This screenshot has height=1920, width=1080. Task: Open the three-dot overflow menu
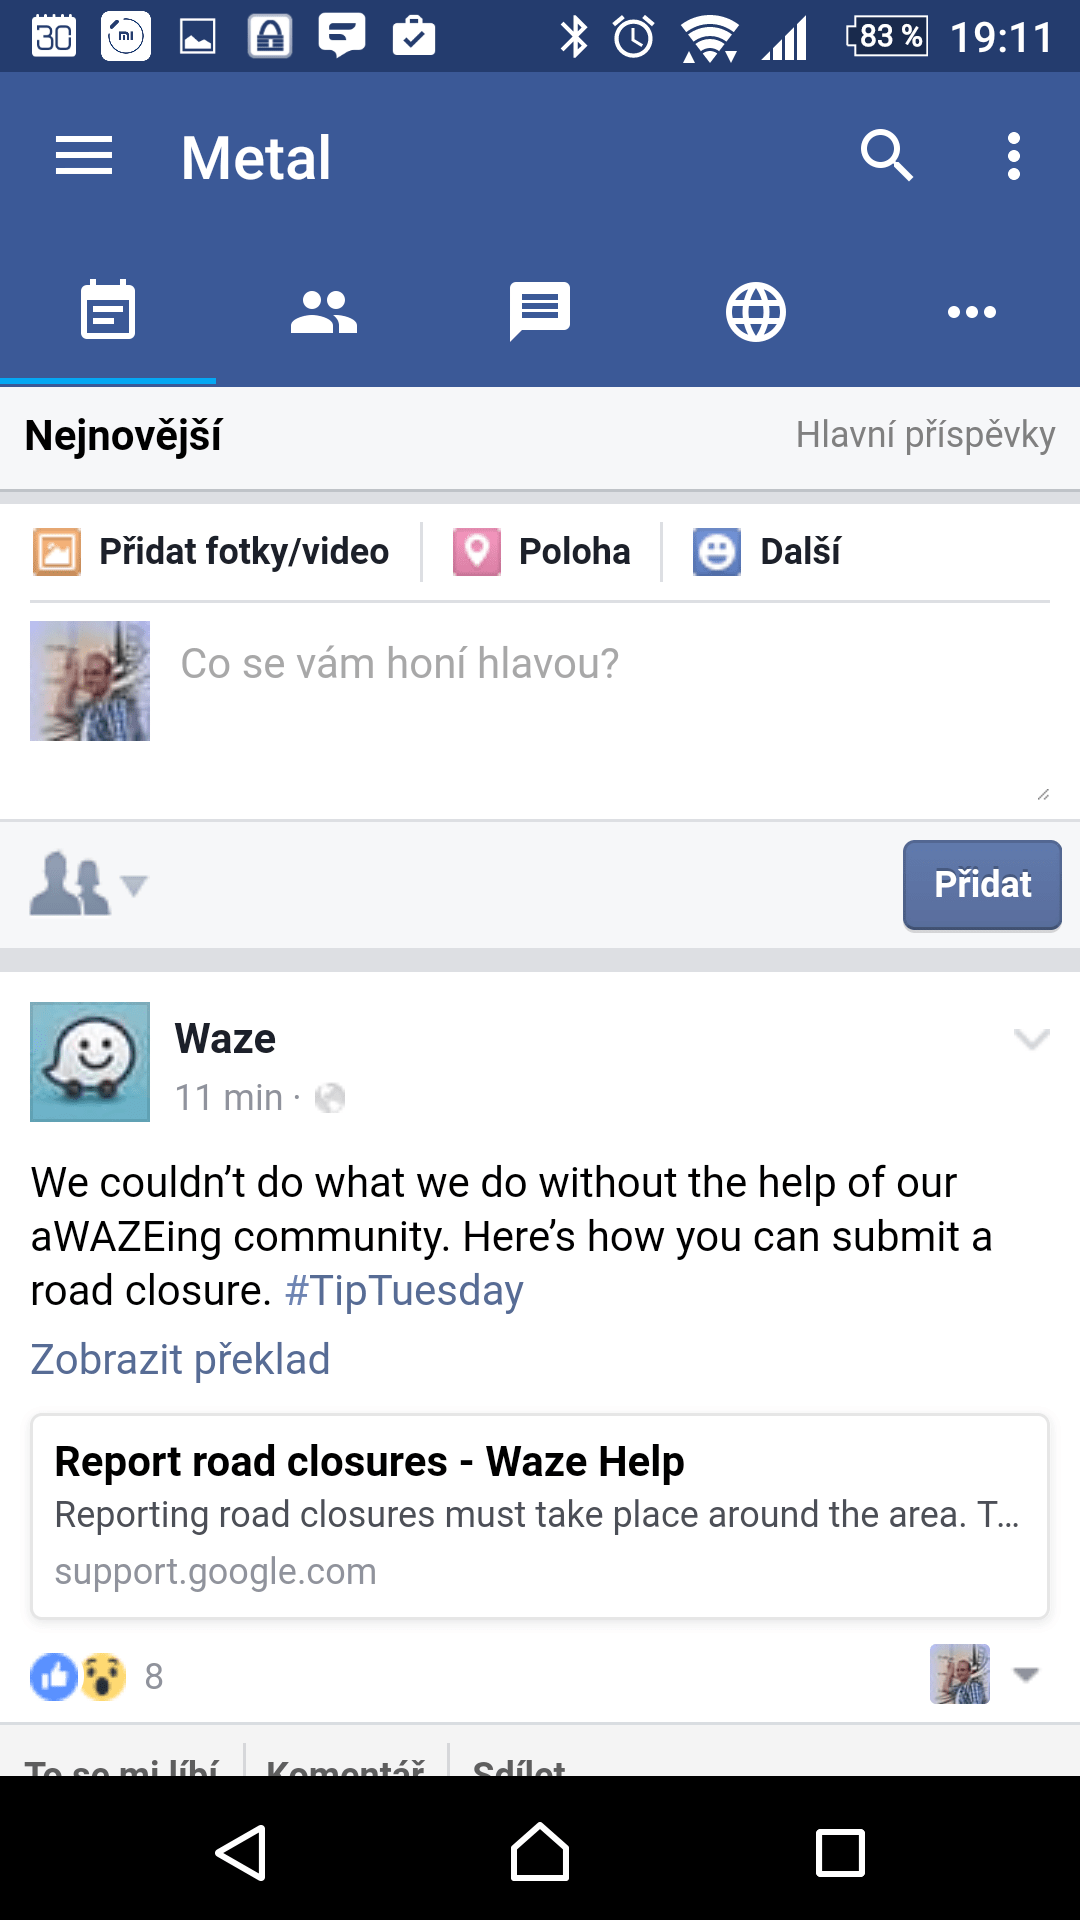[1014, 157]
